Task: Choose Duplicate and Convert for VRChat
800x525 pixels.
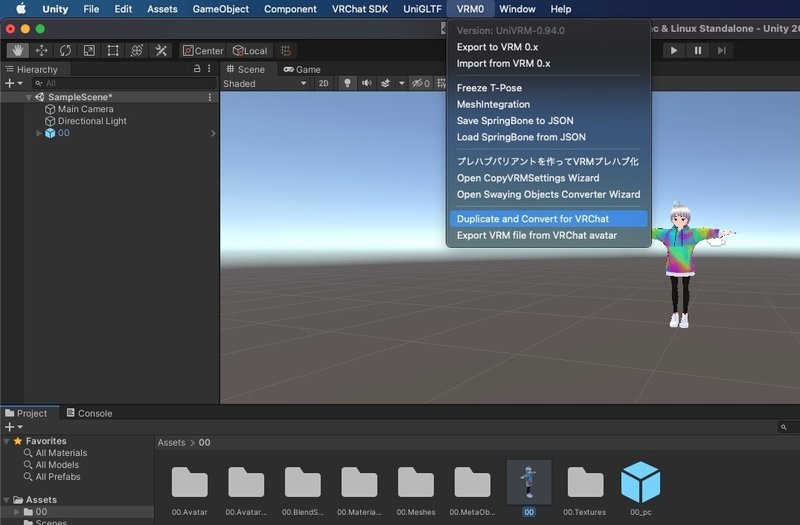Action: click(548, 219)
